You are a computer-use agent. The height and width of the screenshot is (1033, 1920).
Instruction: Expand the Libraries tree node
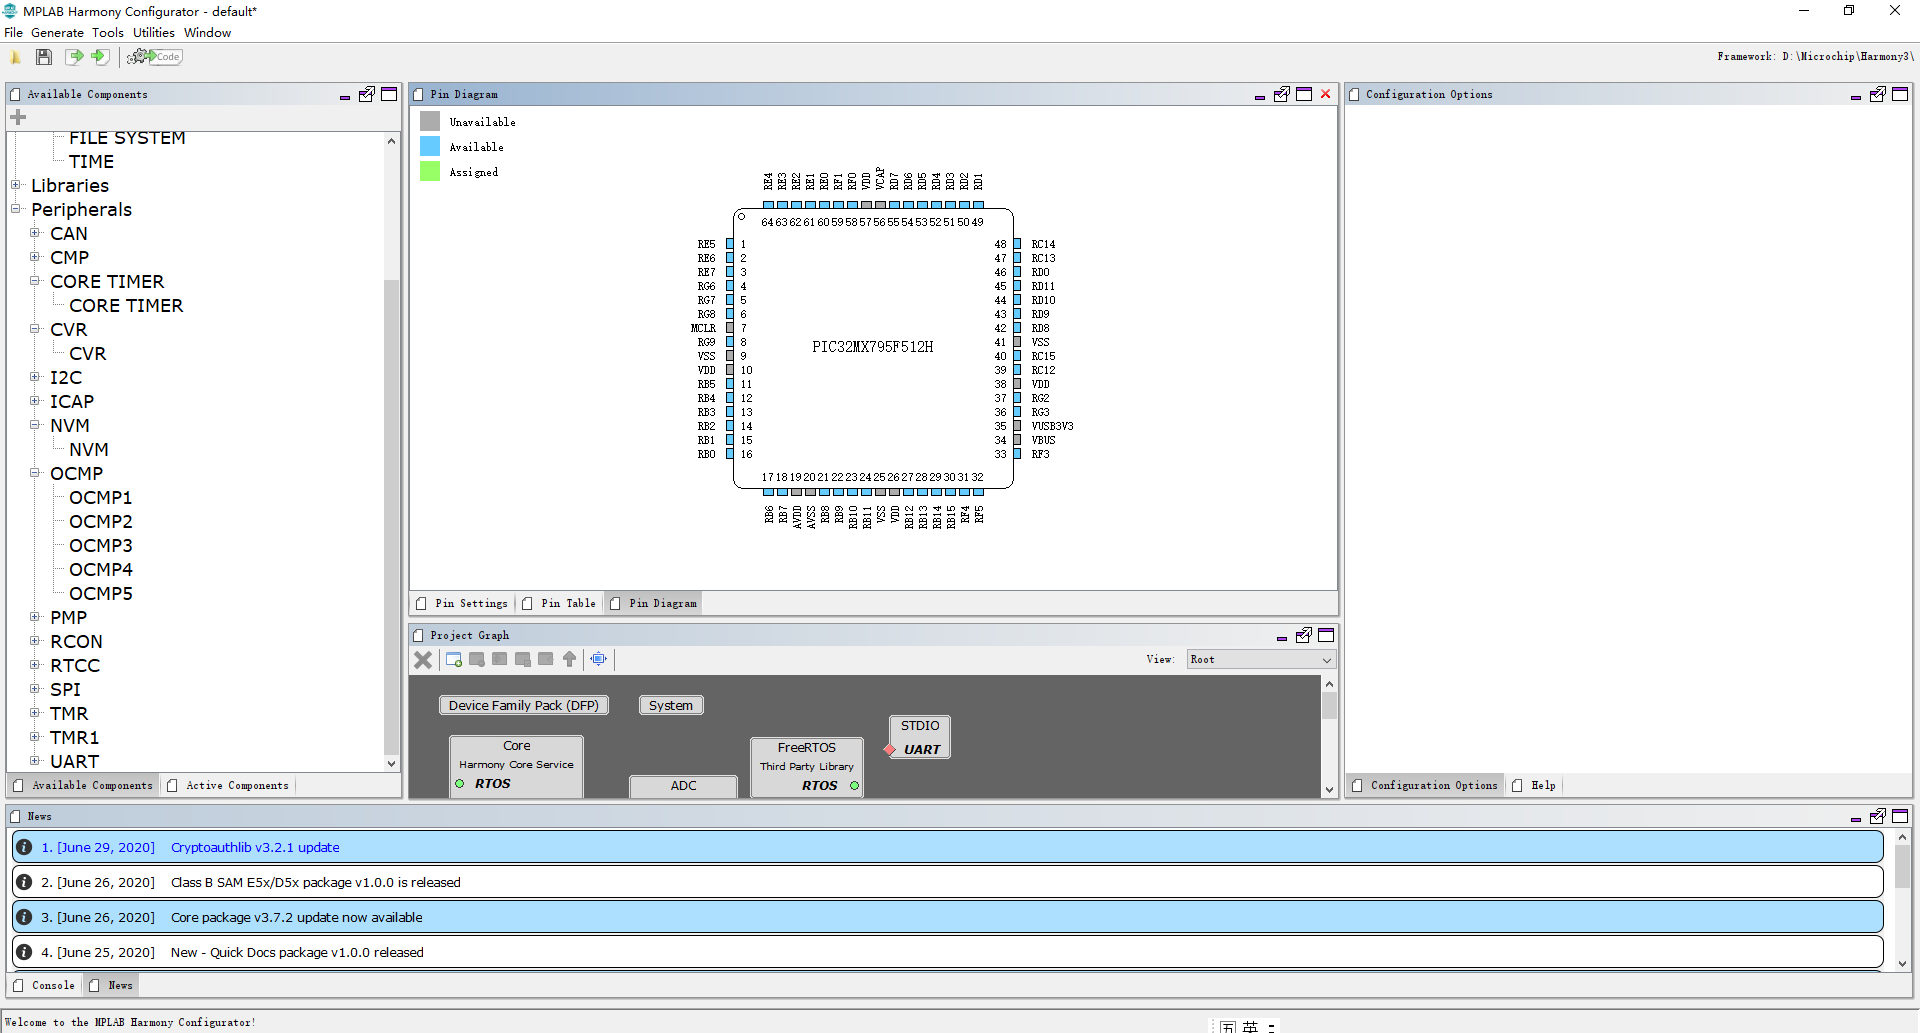tap(16, 185)
